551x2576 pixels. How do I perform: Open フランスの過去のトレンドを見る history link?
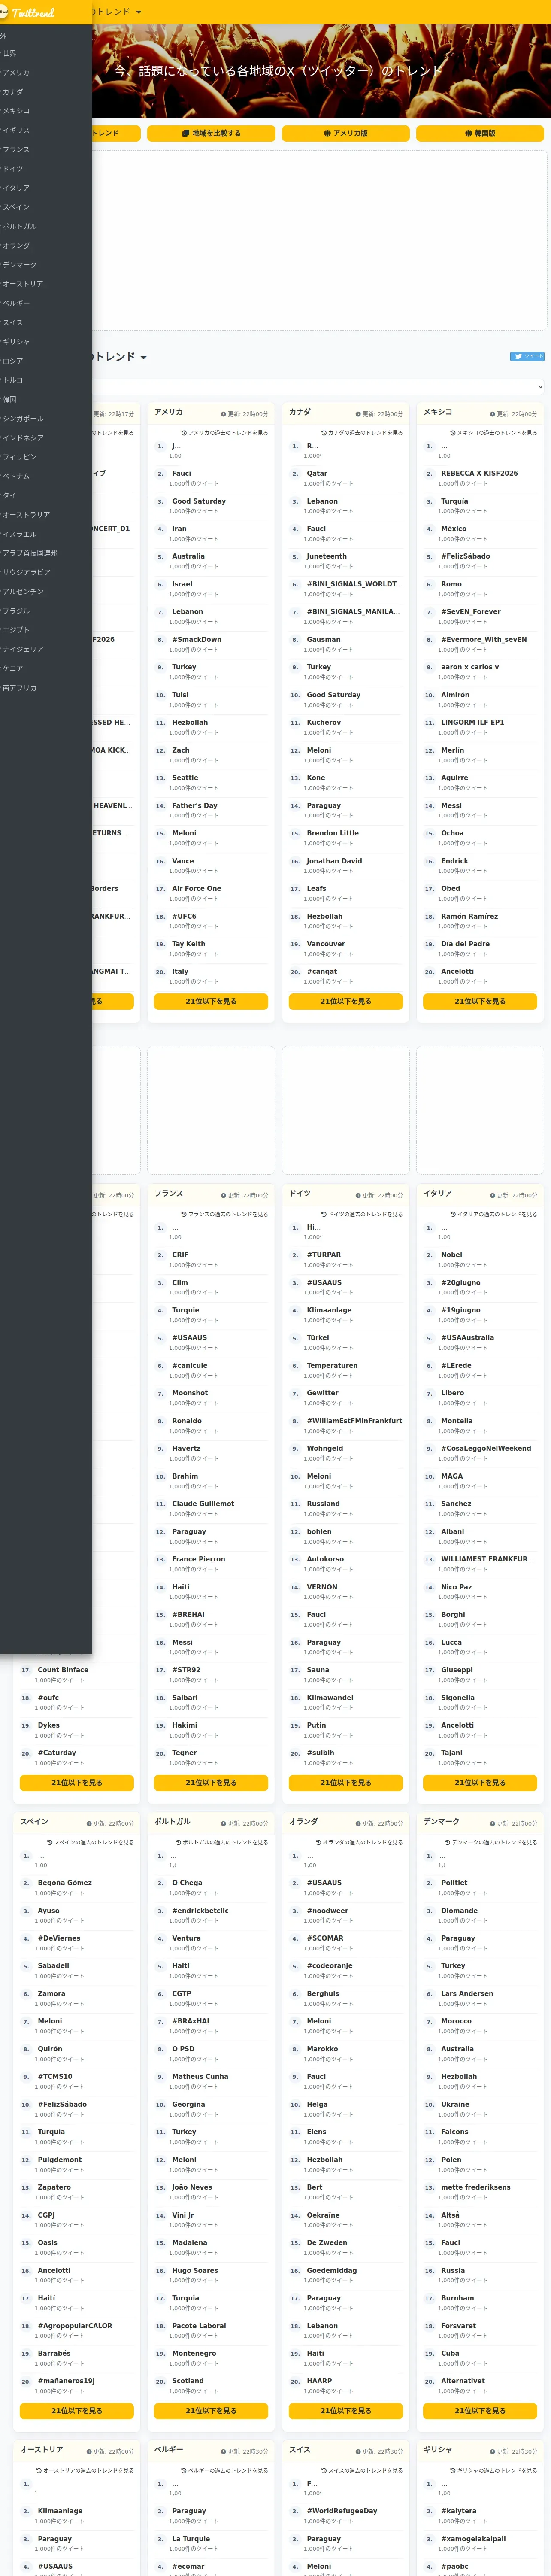point(225,1214)
